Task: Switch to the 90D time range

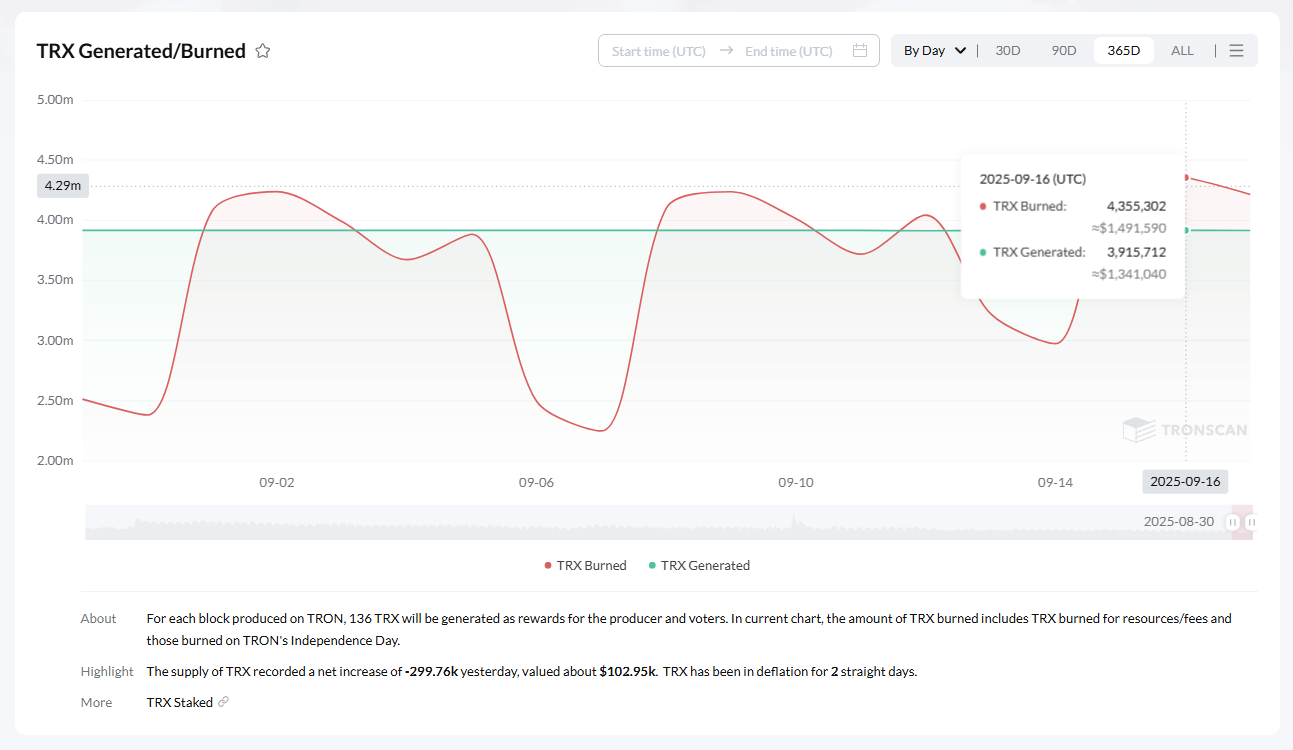Action: click(x=1064, y=51)
